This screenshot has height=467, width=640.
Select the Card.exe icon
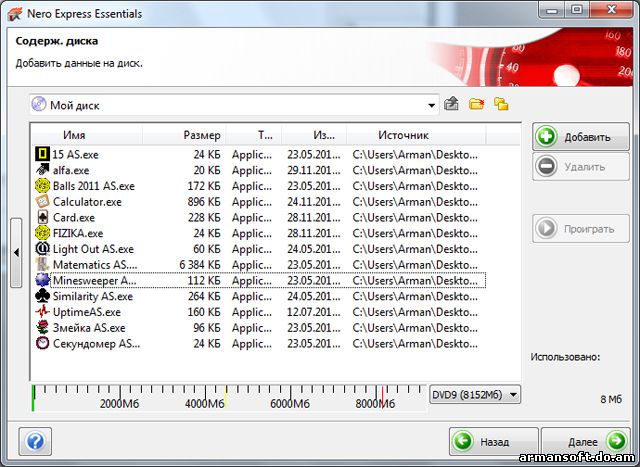pyautogui.click(x=42, y=217)
